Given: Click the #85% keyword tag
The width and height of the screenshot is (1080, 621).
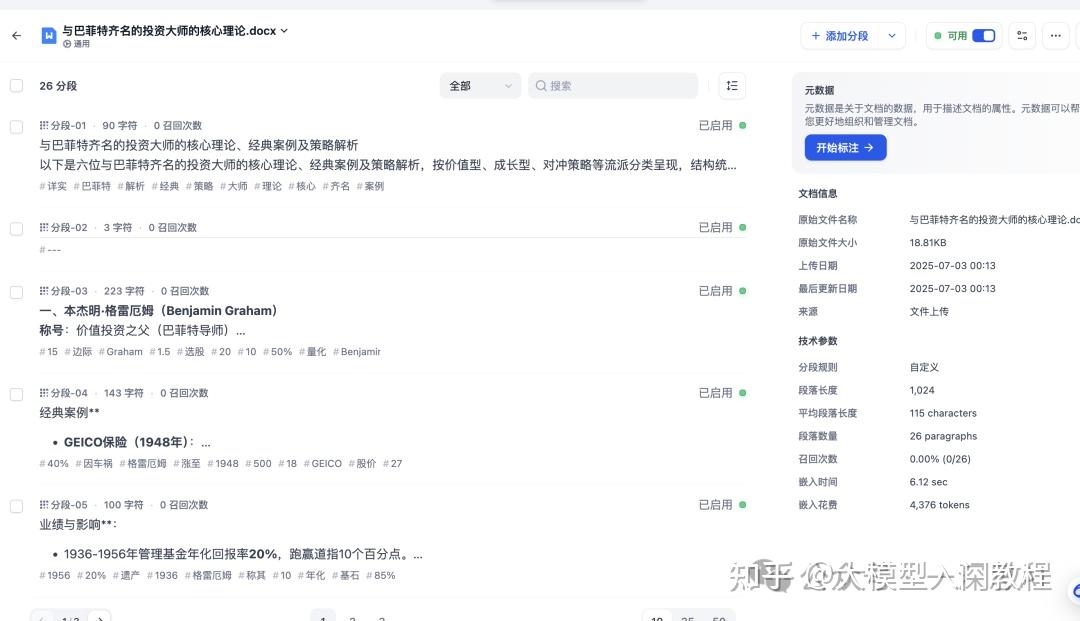Looking at the screenshot, I should pos(381,576).
